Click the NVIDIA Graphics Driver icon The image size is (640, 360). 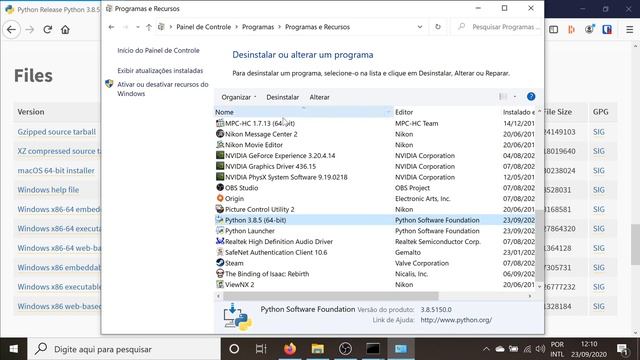point(220,166)
